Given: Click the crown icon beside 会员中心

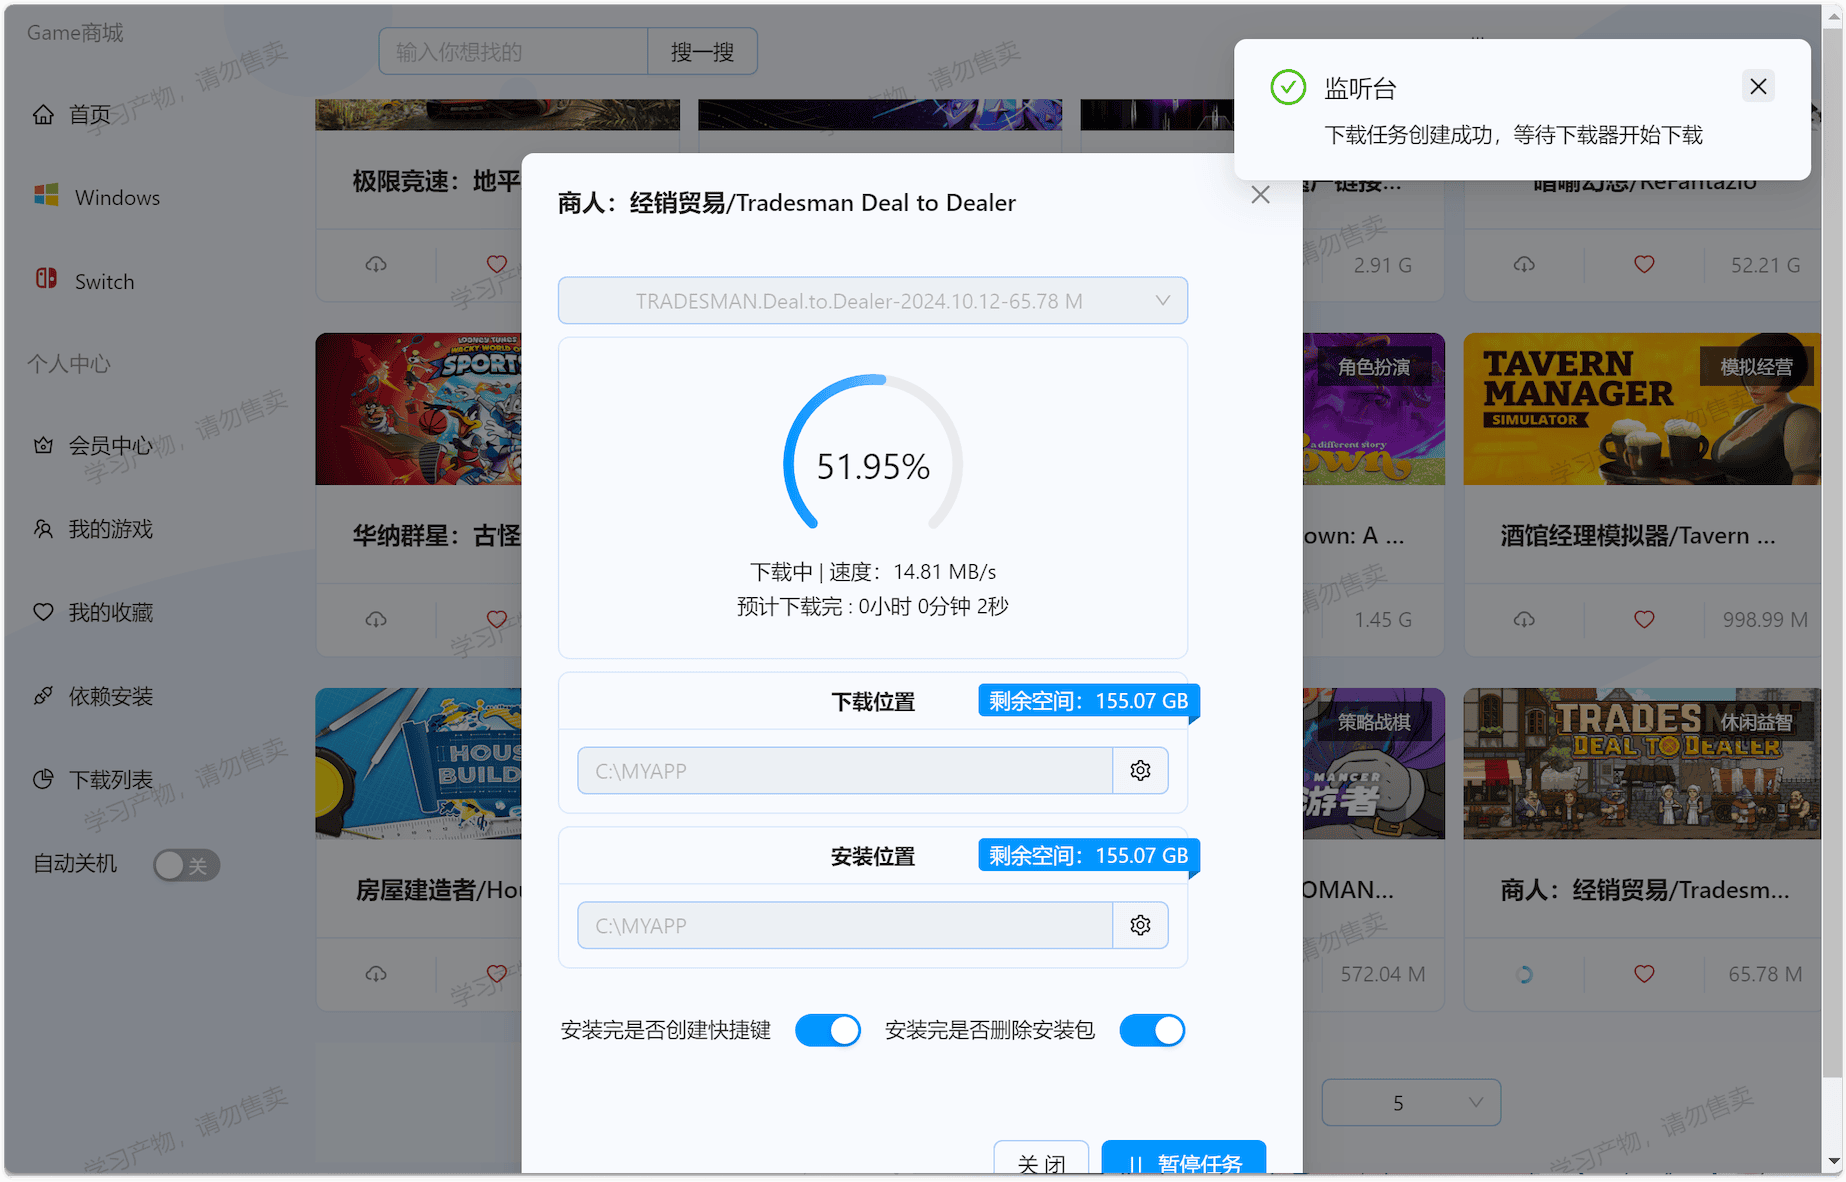Looking at the screenshot, I should 43,445.
